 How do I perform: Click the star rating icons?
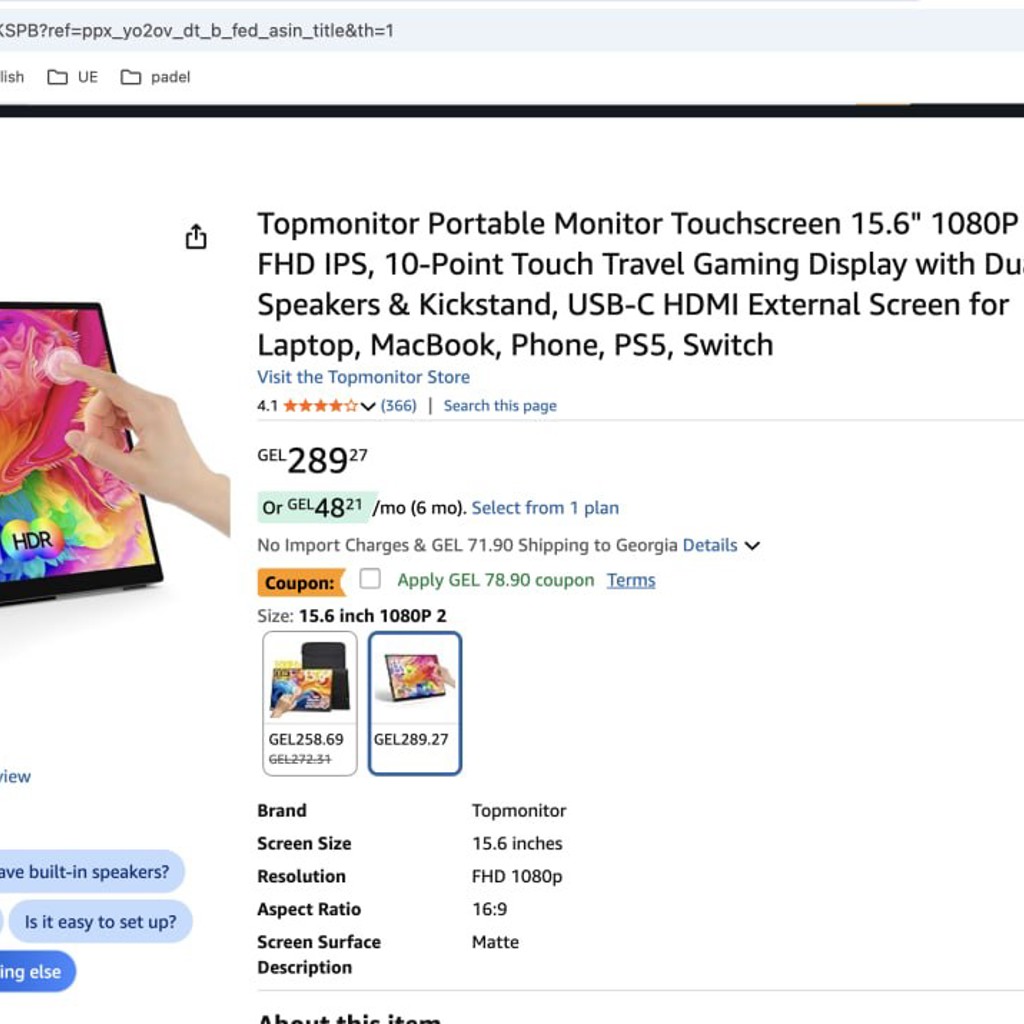tap(320, 406)
